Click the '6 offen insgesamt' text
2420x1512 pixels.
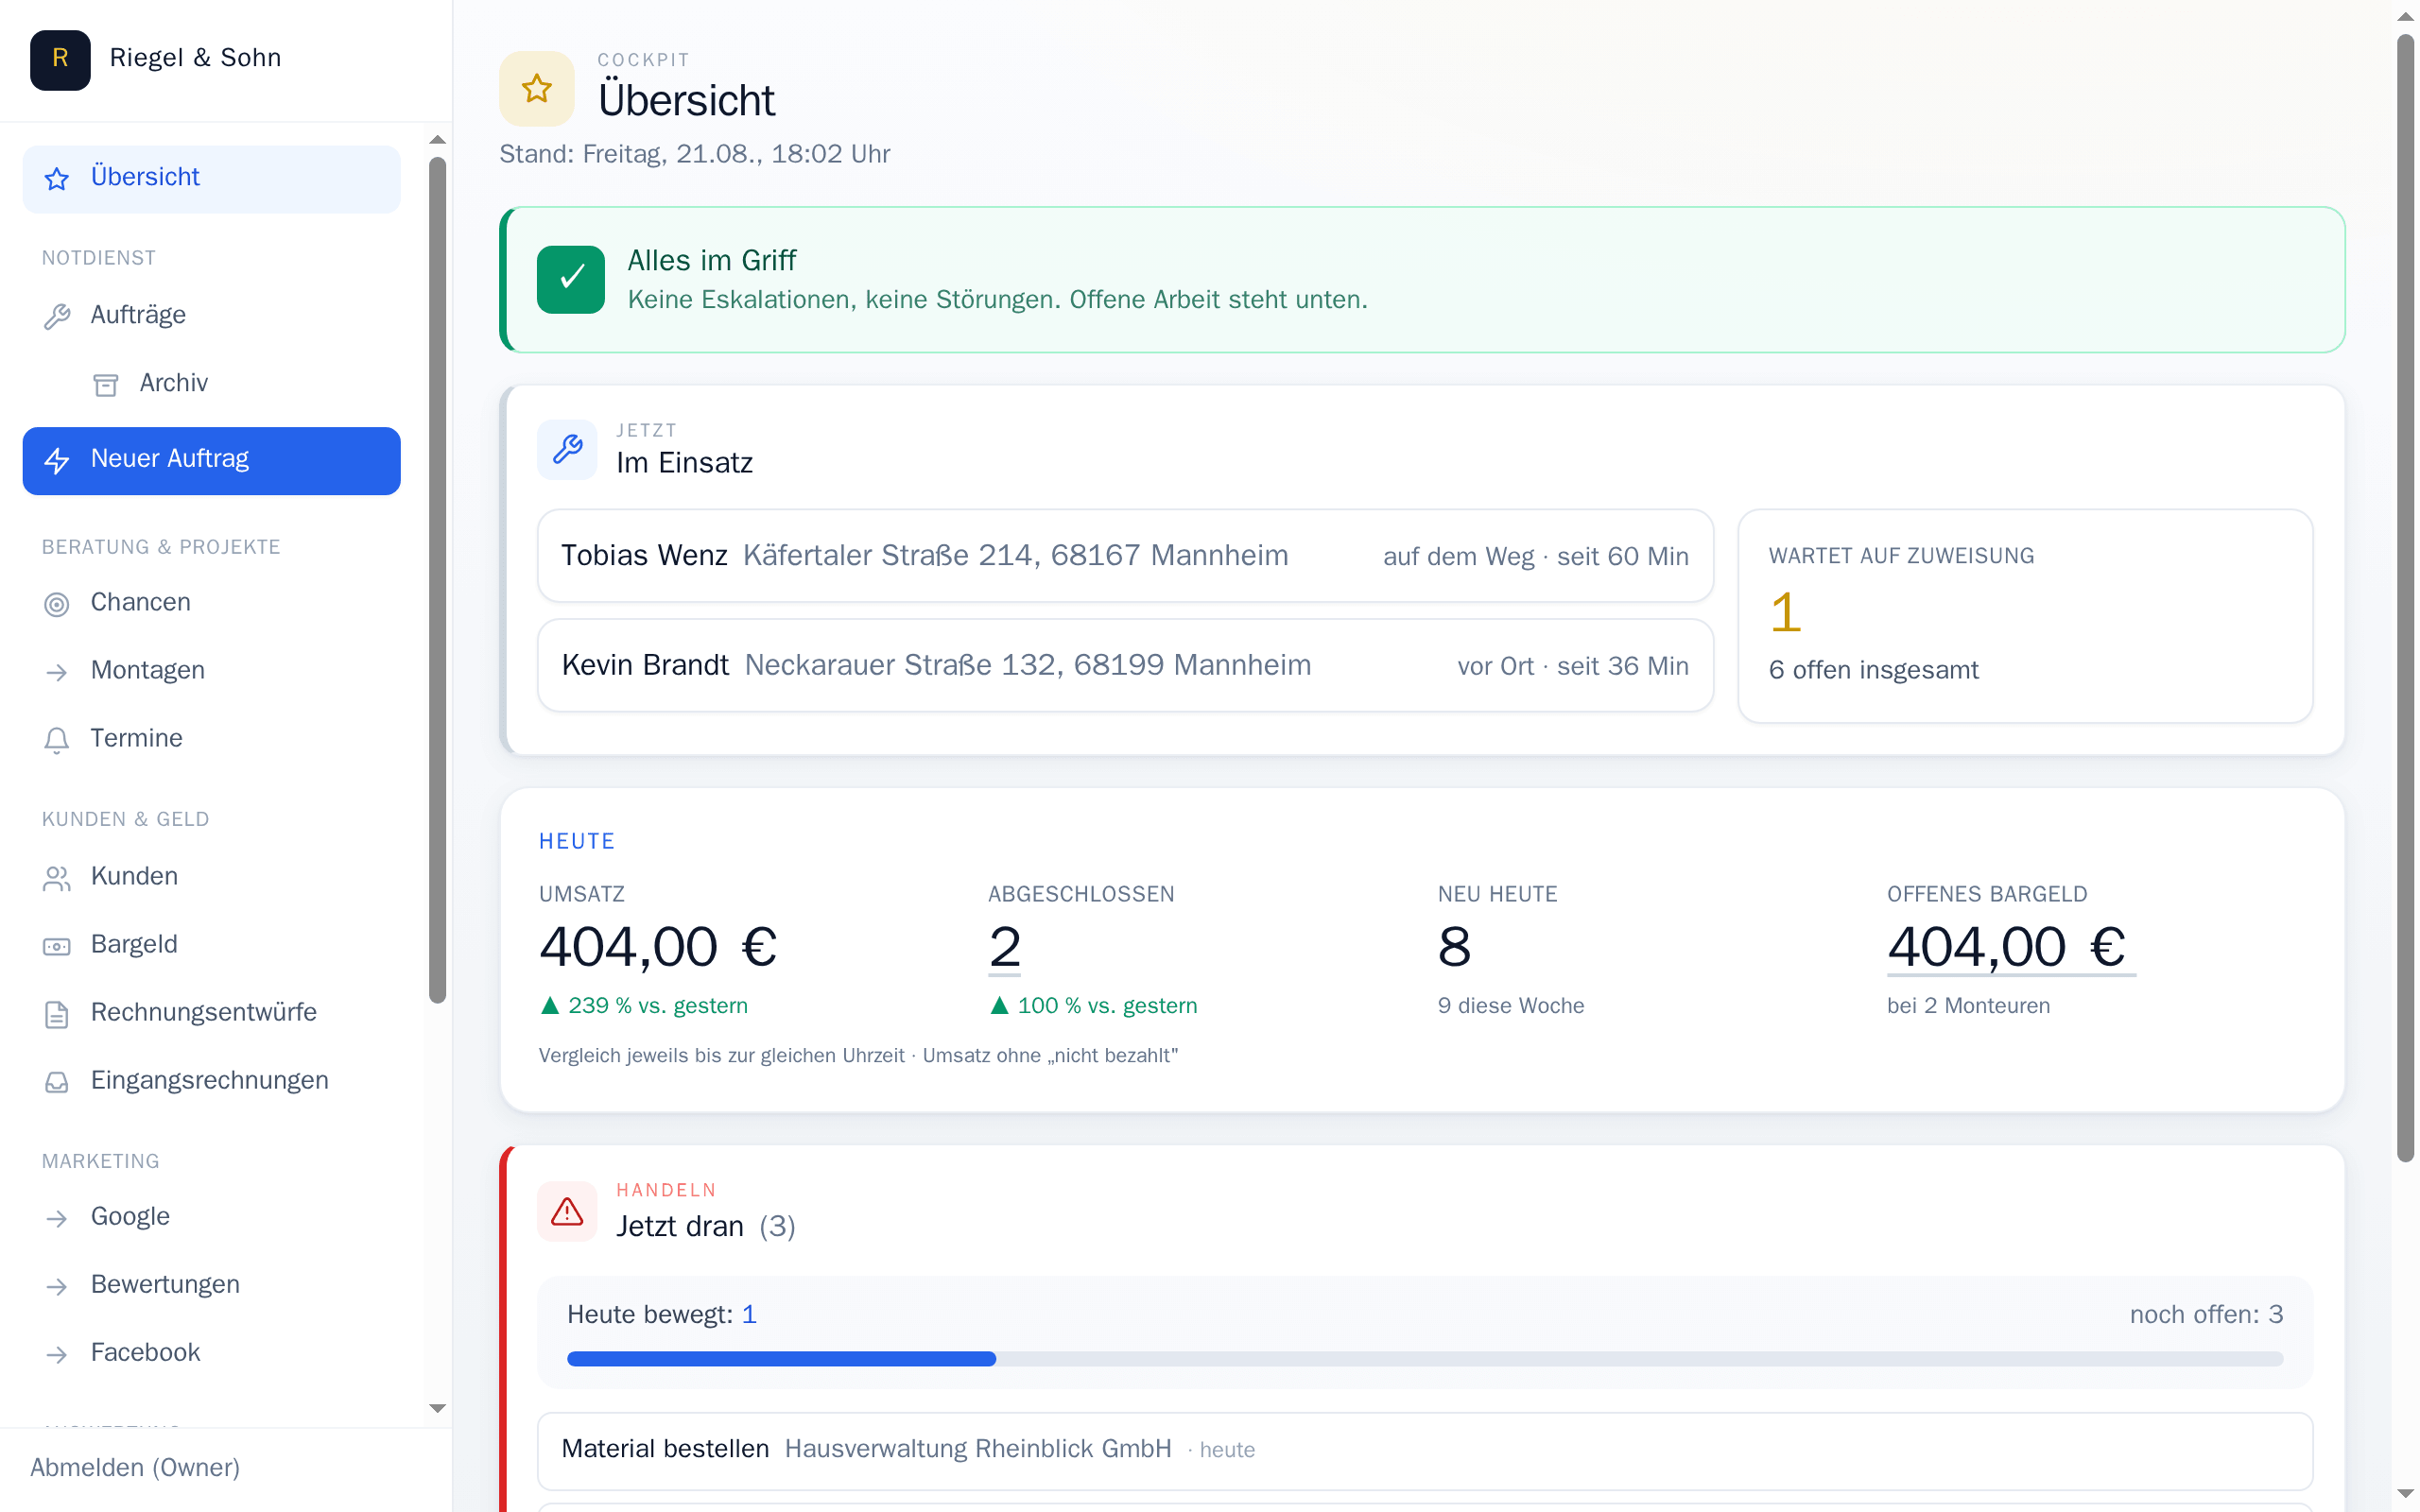1873,670
